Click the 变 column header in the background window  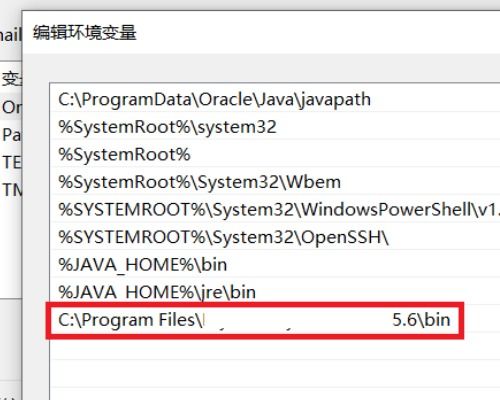tap(11, 79)
